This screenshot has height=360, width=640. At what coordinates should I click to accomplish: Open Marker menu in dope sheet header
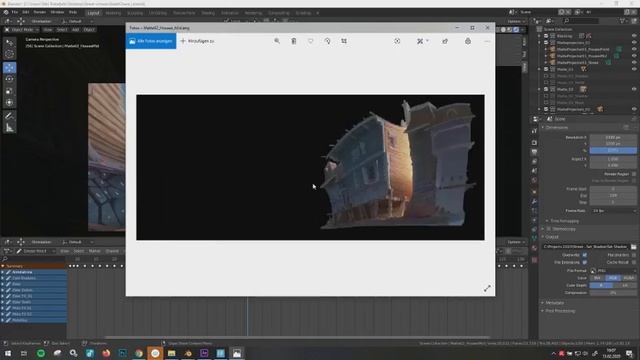(x=94, y=251)
